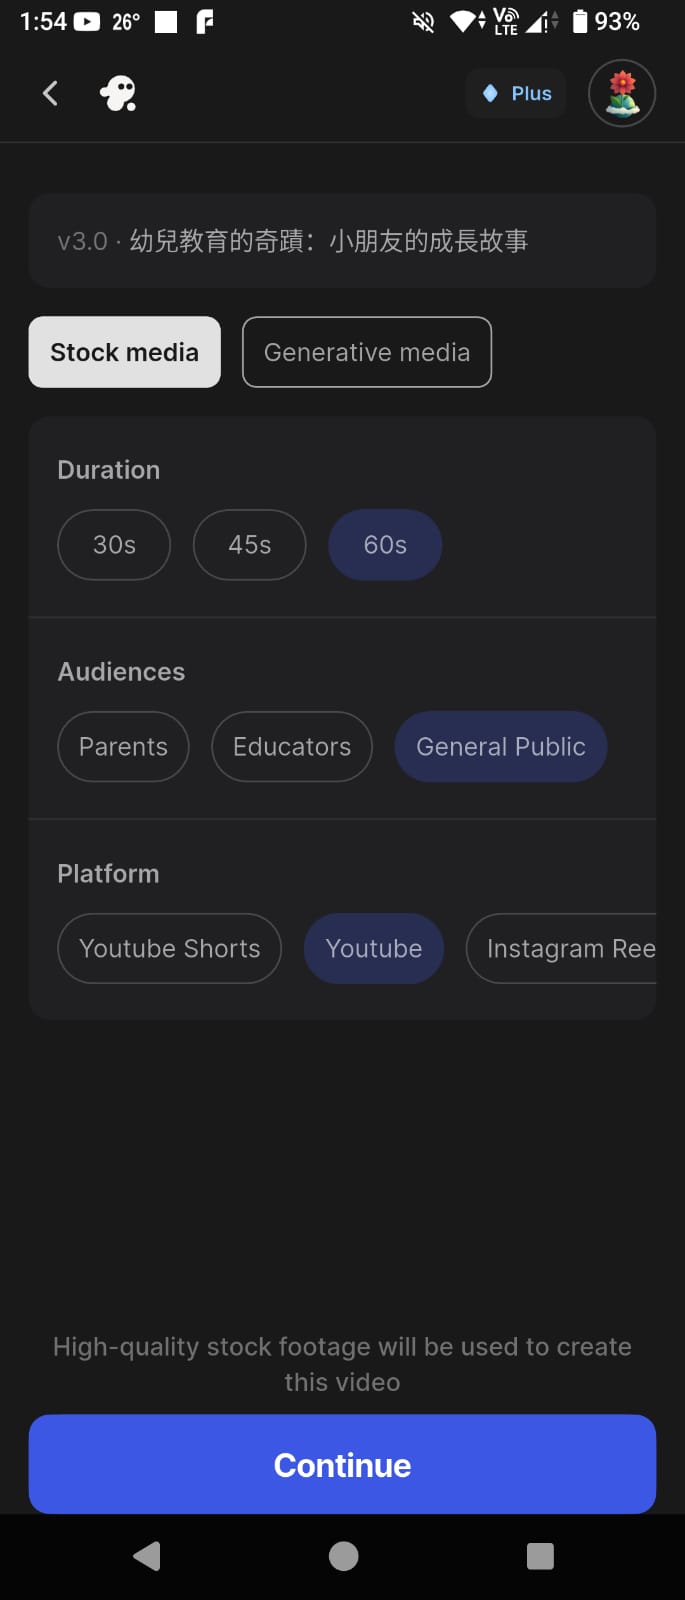Select the 45s duration option
Image resolution: width=685 pixels, height=1600 pixels.
coord(249,545)
